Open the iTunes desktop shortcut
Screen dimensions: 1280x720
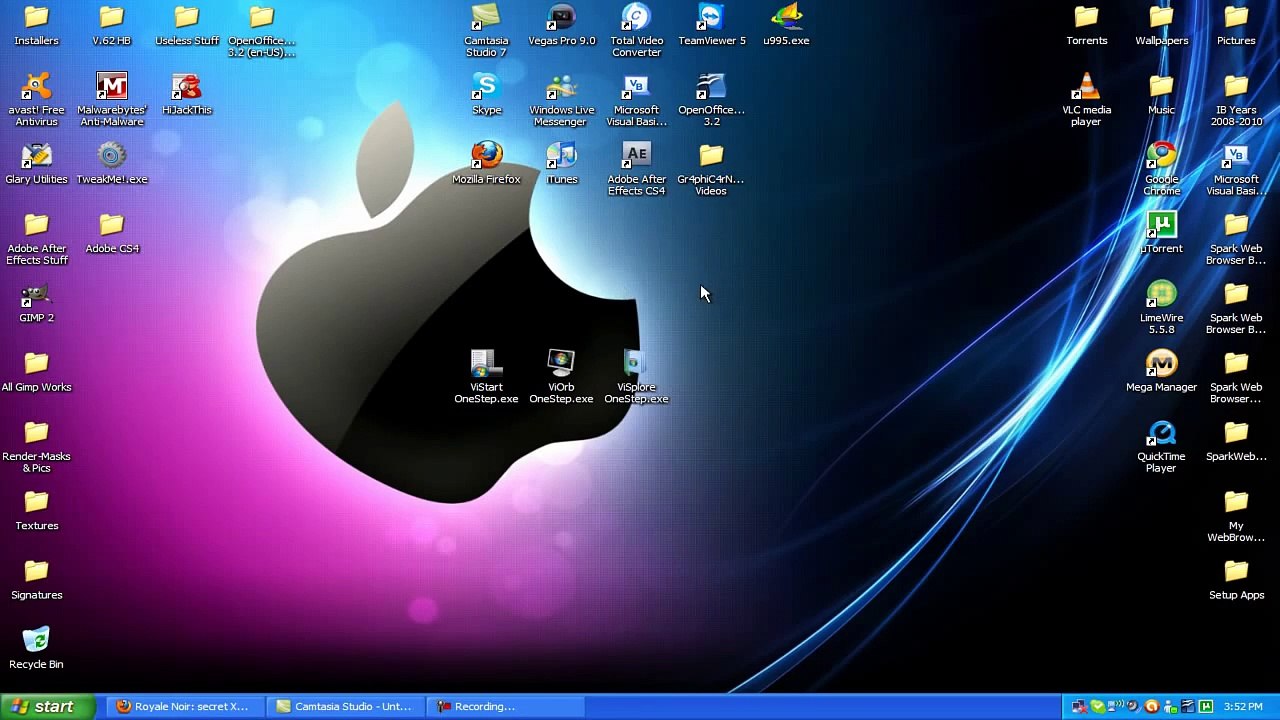(561, 164)
